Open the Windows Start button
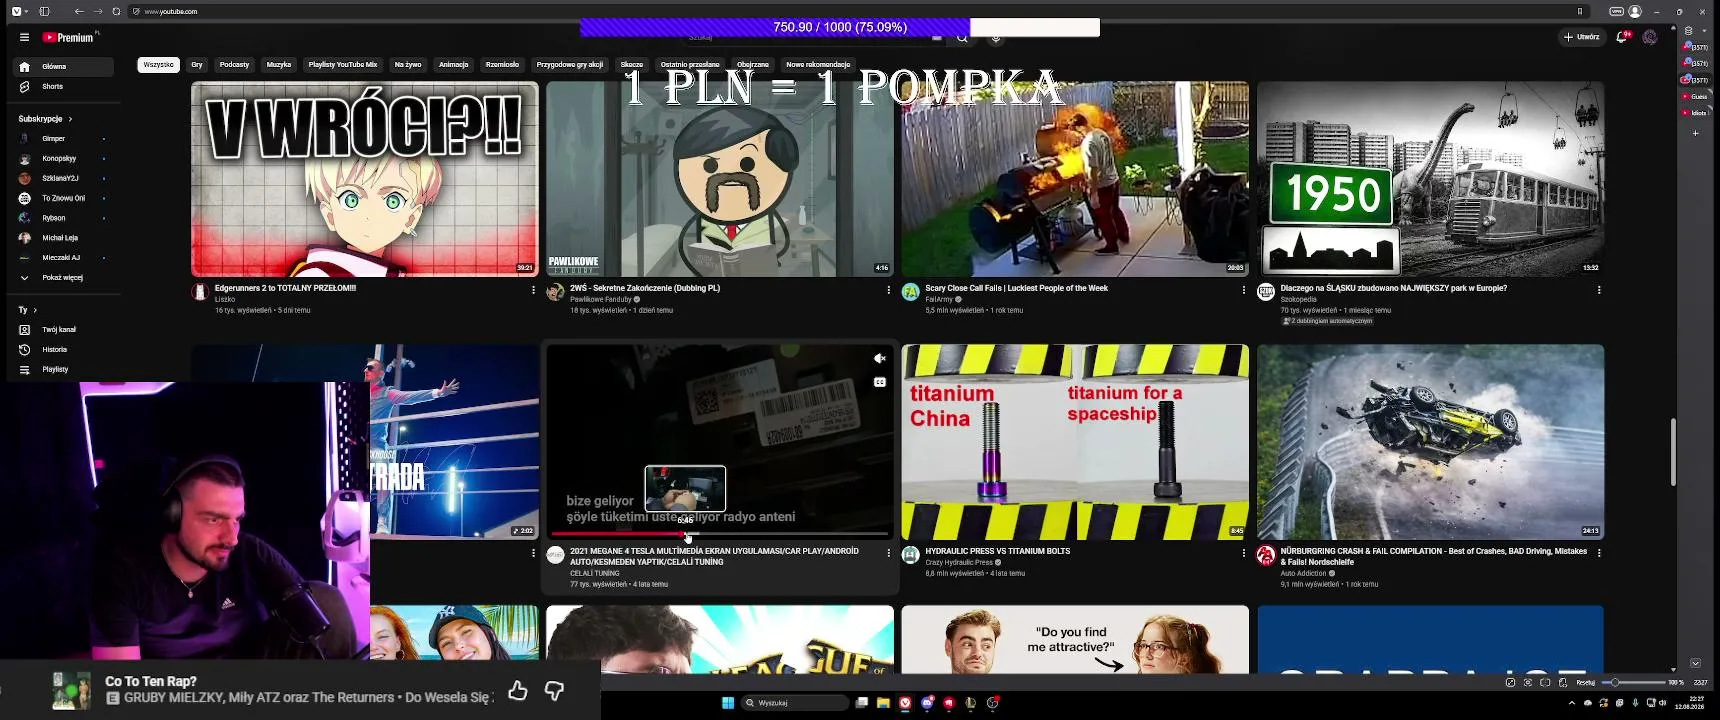 tap(728, 703)
